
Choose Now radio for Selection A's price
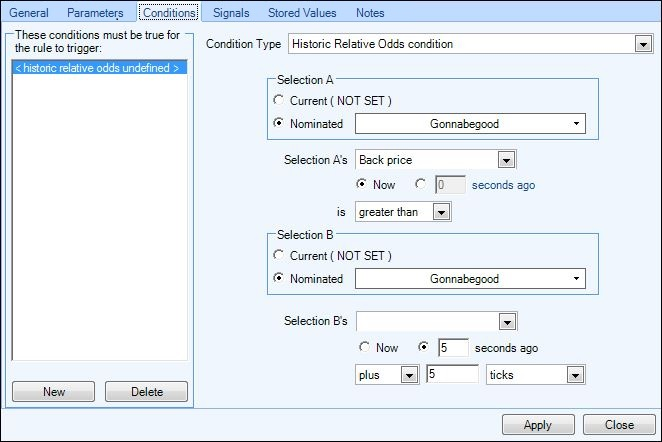361,184
